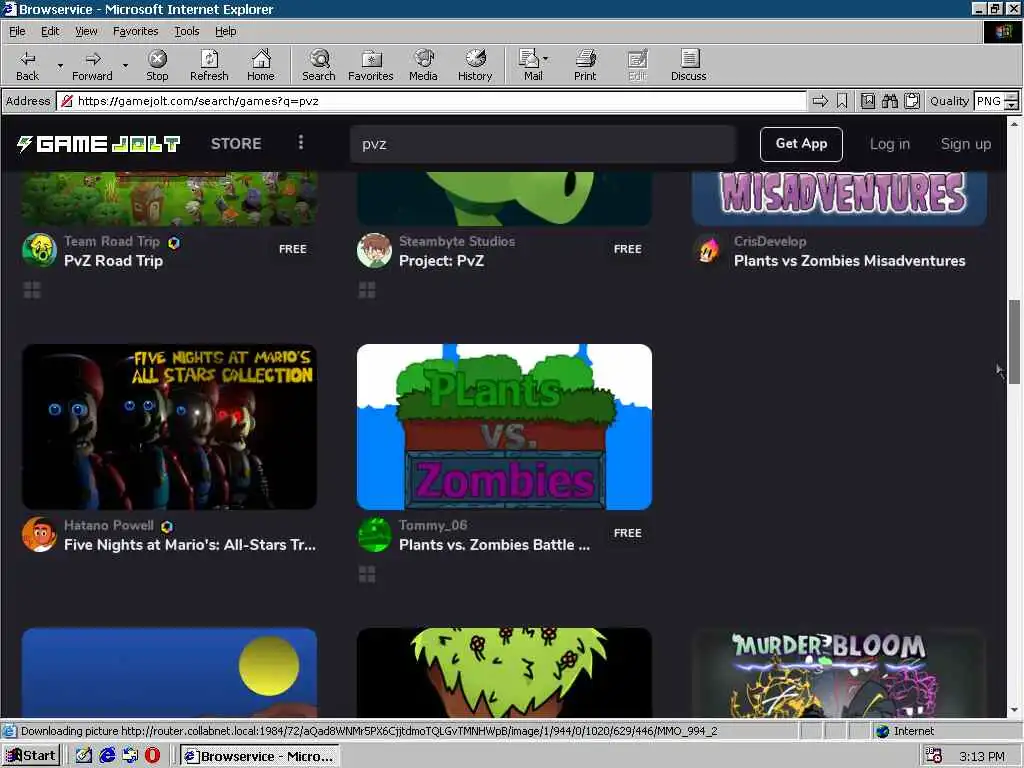Open the Favorites toolbar pane
The image size is (1024, 768).
[x=370, y=65]
